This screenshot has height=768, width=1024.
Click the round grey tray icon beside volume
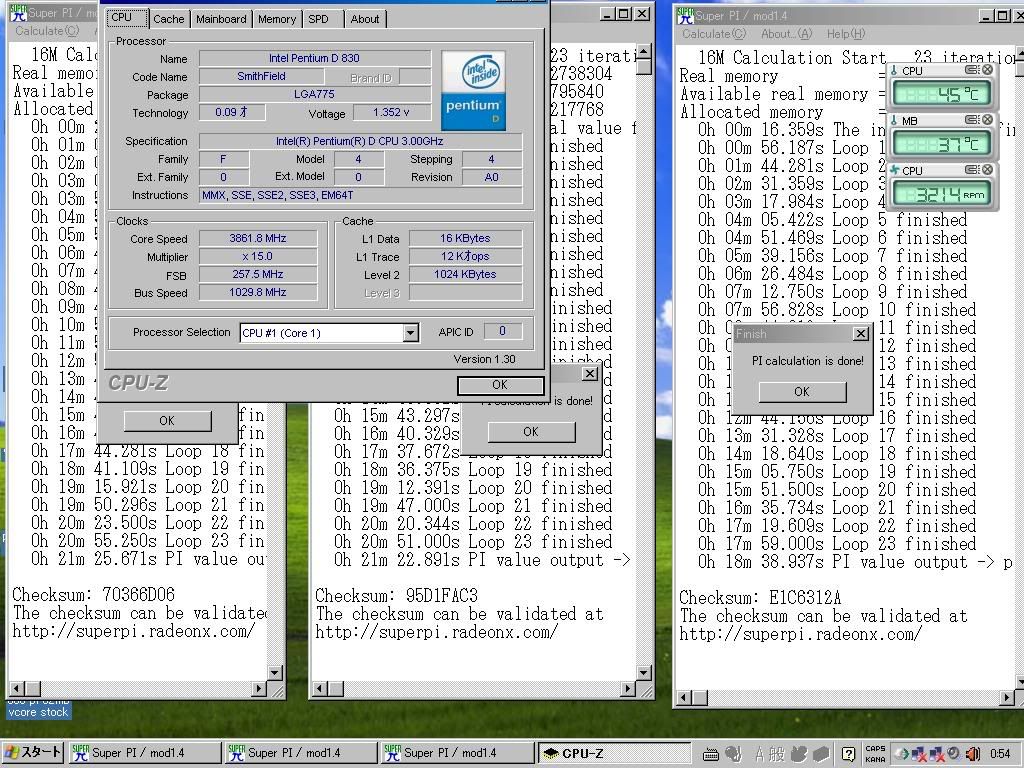click(x=953, y=754)
